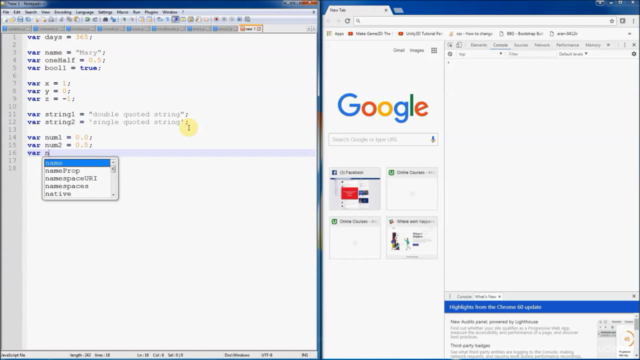Viewport: 640px width, 360px height.
Task: Click the Zoom In icon in Notepad++ toolbar
Action: 124,19
